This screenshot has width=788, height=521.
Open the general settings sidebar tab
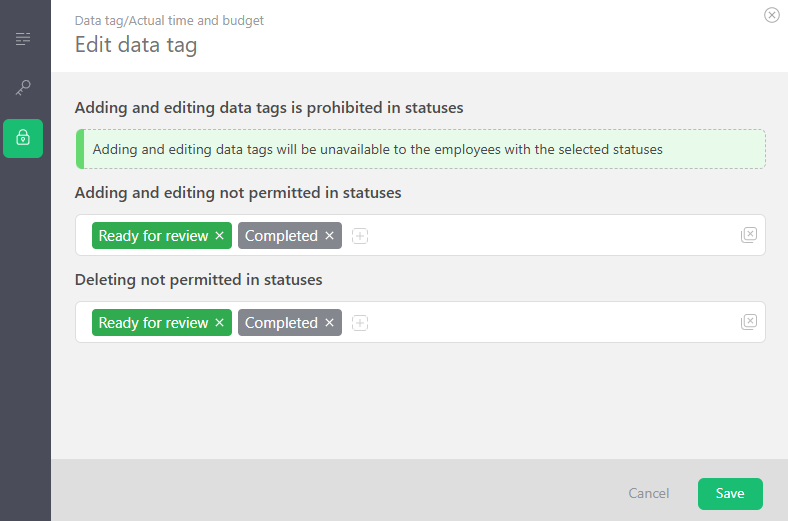[23, 39]
